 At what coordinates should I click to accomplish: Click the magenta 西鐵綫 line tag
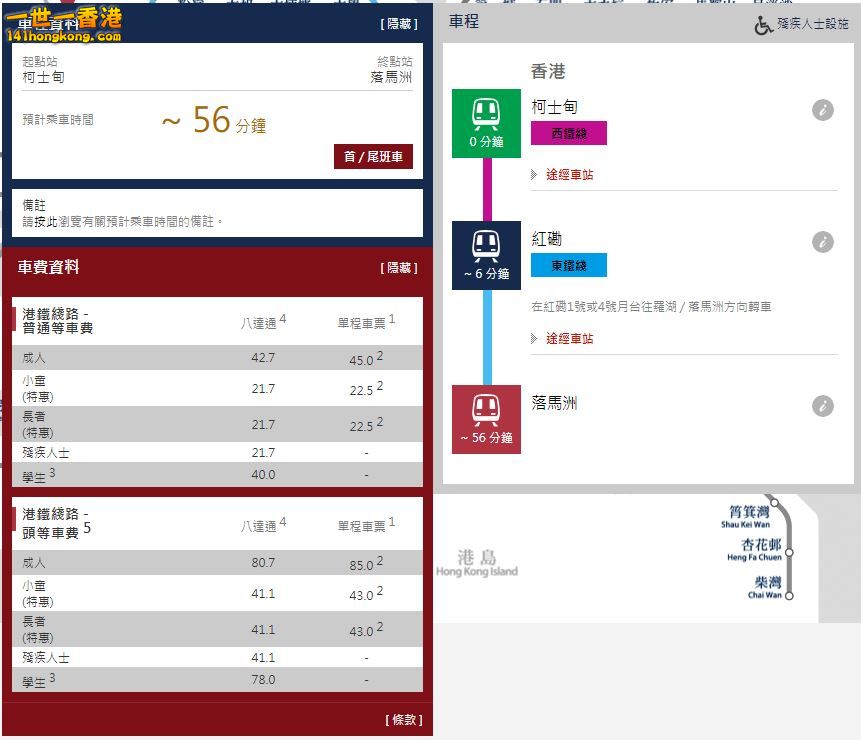tap(569, 133)
